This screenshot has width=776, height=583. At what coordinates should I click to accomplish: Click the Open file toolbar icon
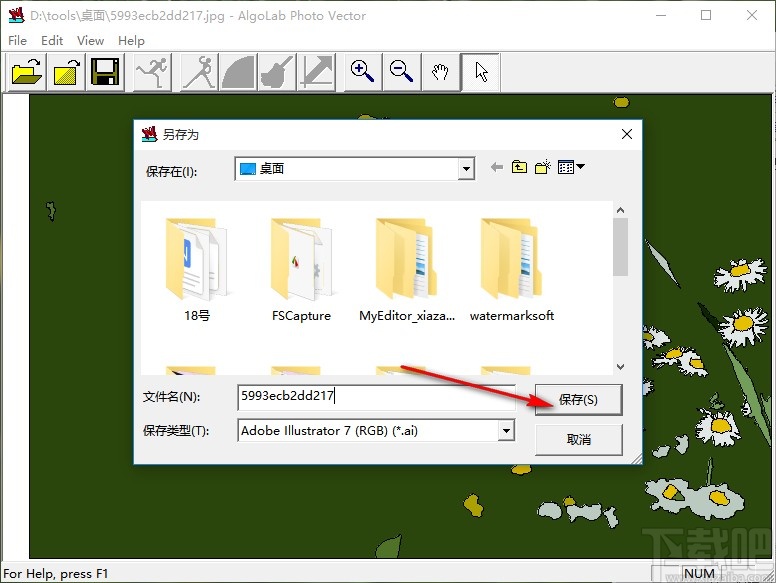coord(27,72)
